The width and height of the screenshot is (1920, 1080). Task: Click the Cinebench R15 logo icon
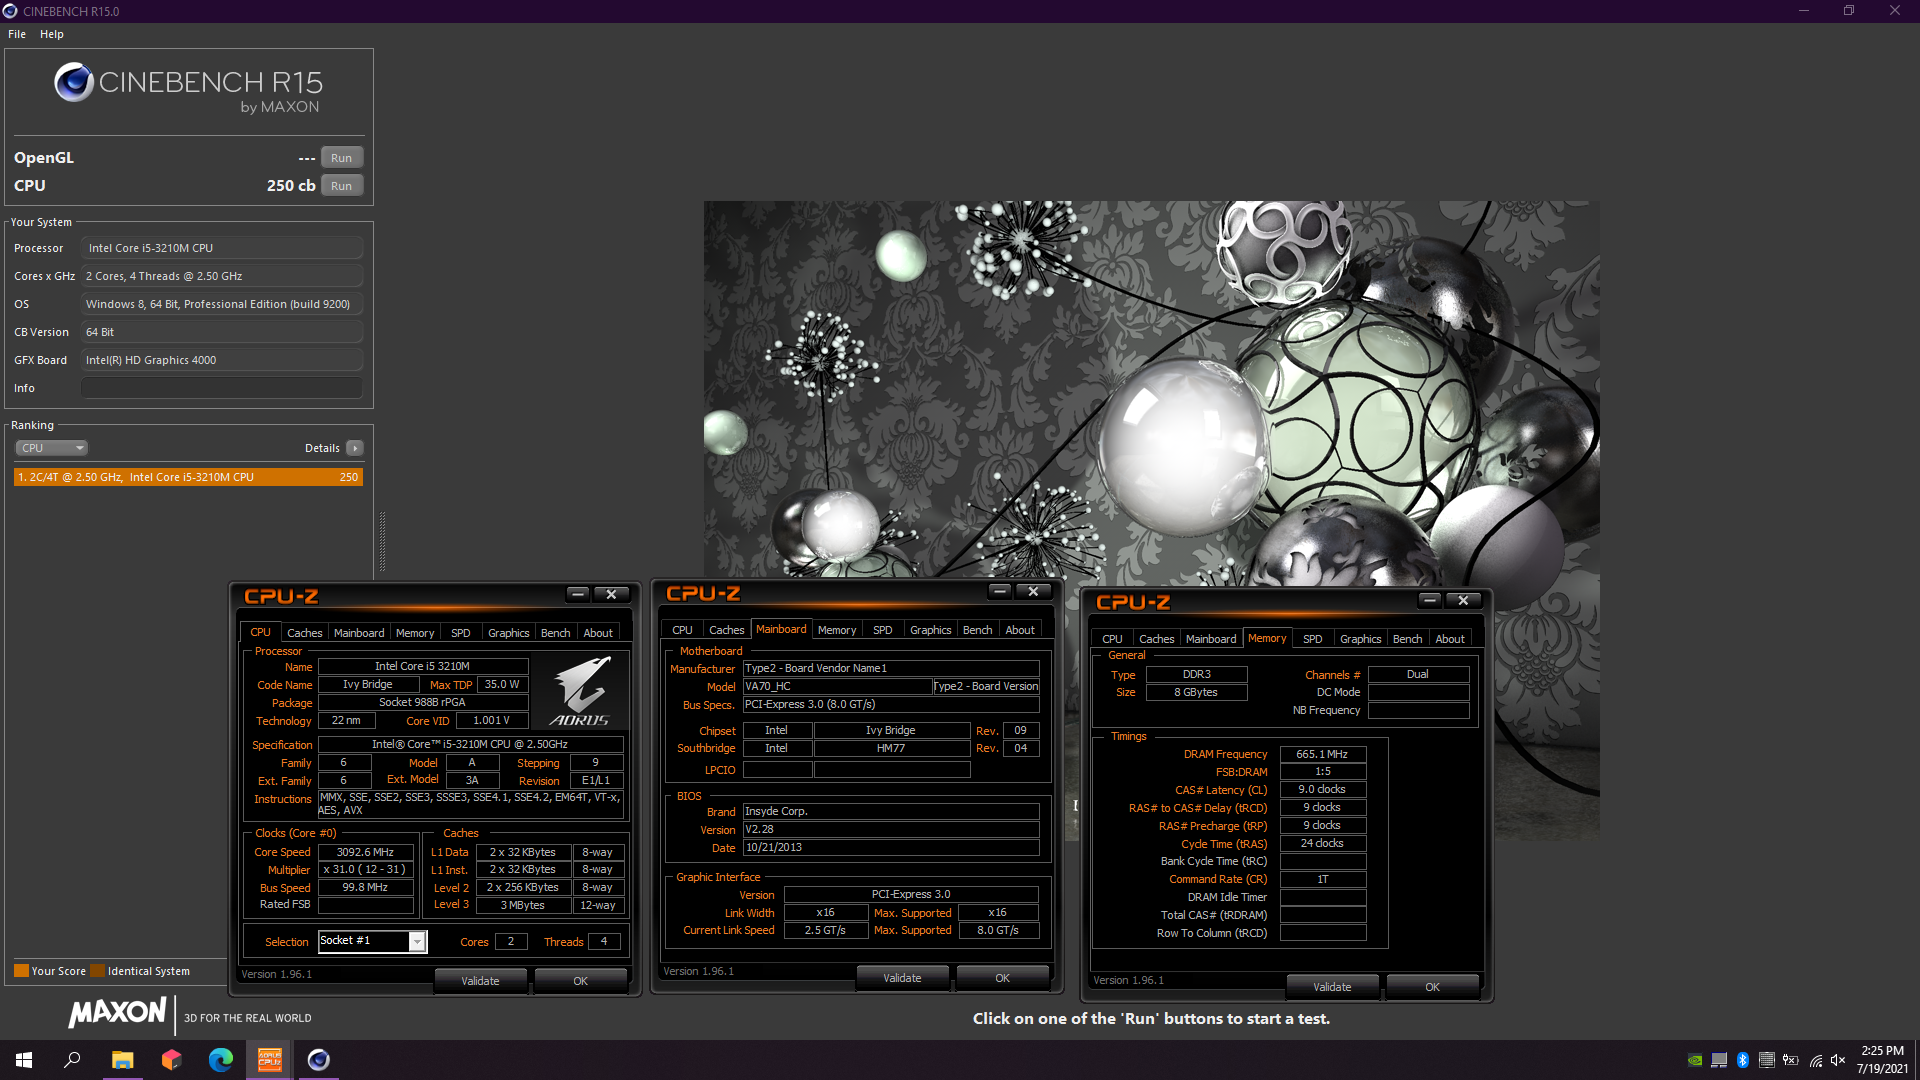(x=74, y=82)
